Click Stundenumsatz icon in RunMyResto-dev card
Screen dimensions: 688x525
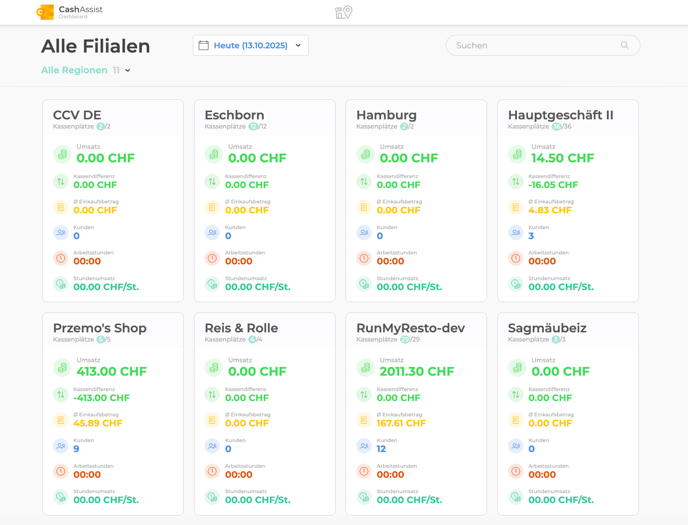coord(364,497)
